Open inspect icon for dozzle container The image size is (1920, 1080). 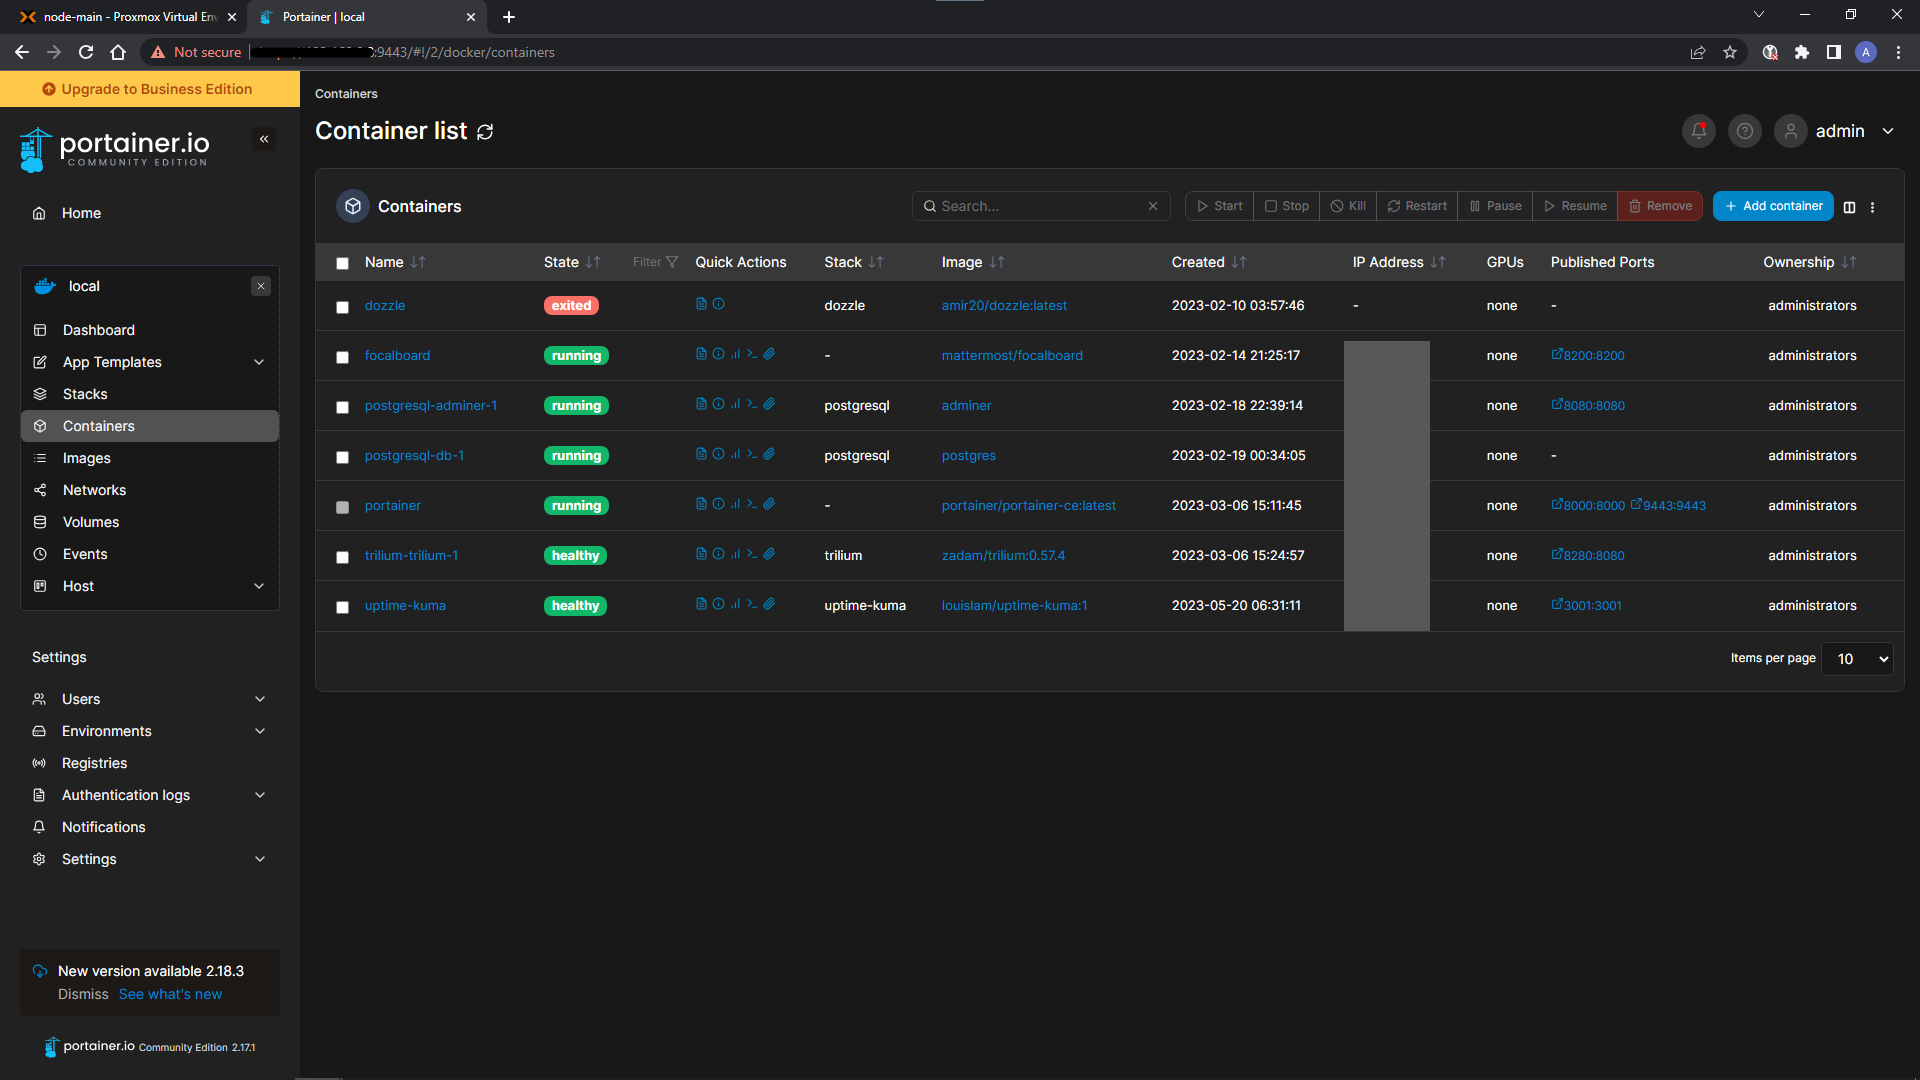718,304
